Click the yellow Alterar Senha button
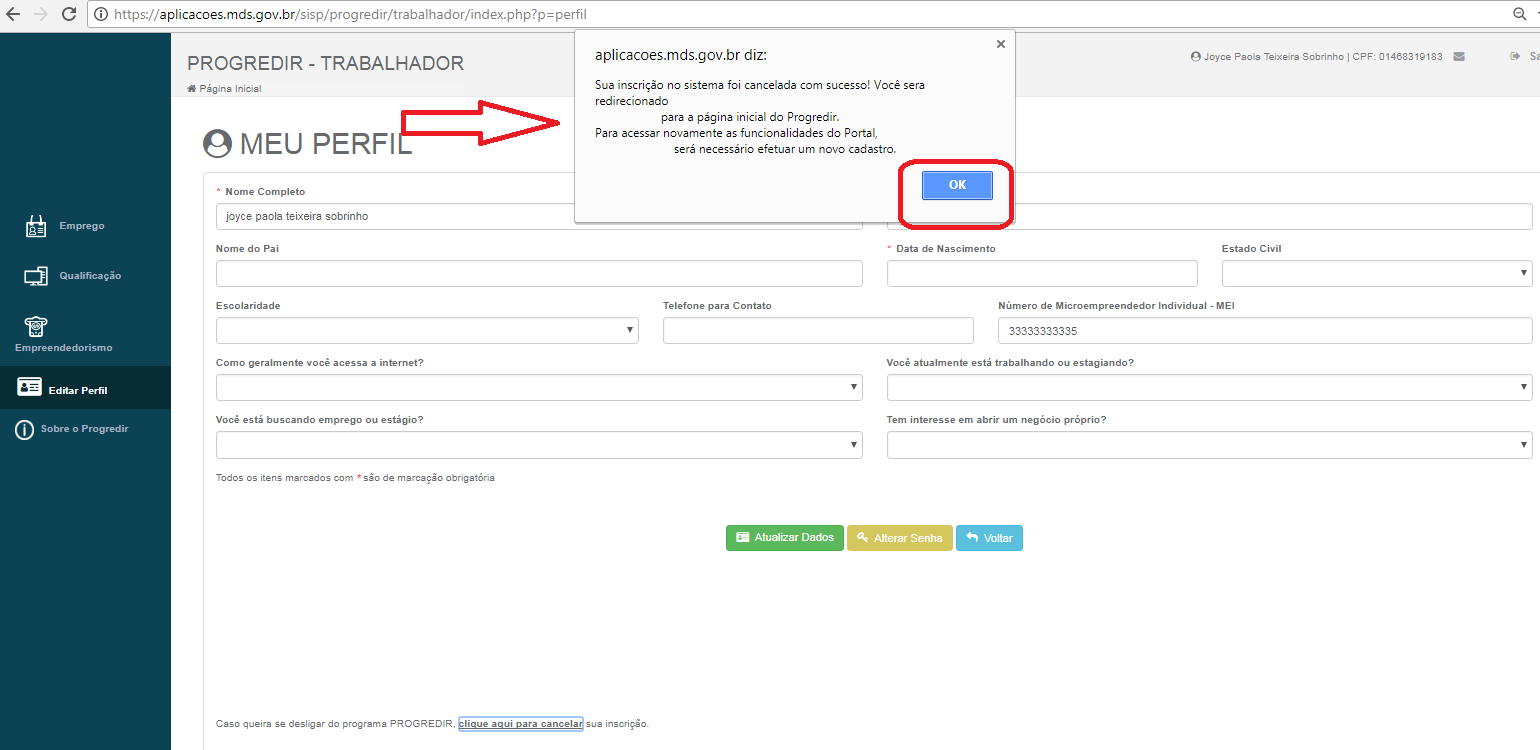The height and width of the screenshot is (750, 1540). (x=899, y=538)
